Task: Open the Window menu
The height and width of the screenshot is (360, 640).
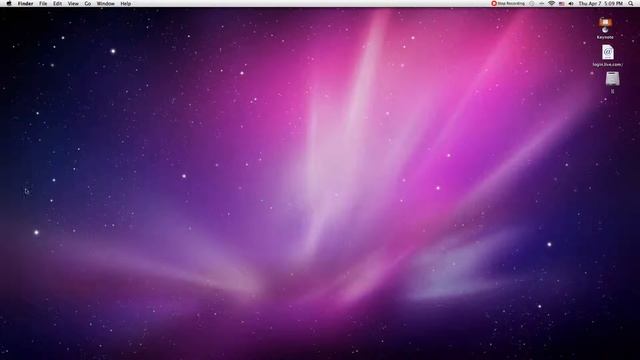Action: coord(105,4)
